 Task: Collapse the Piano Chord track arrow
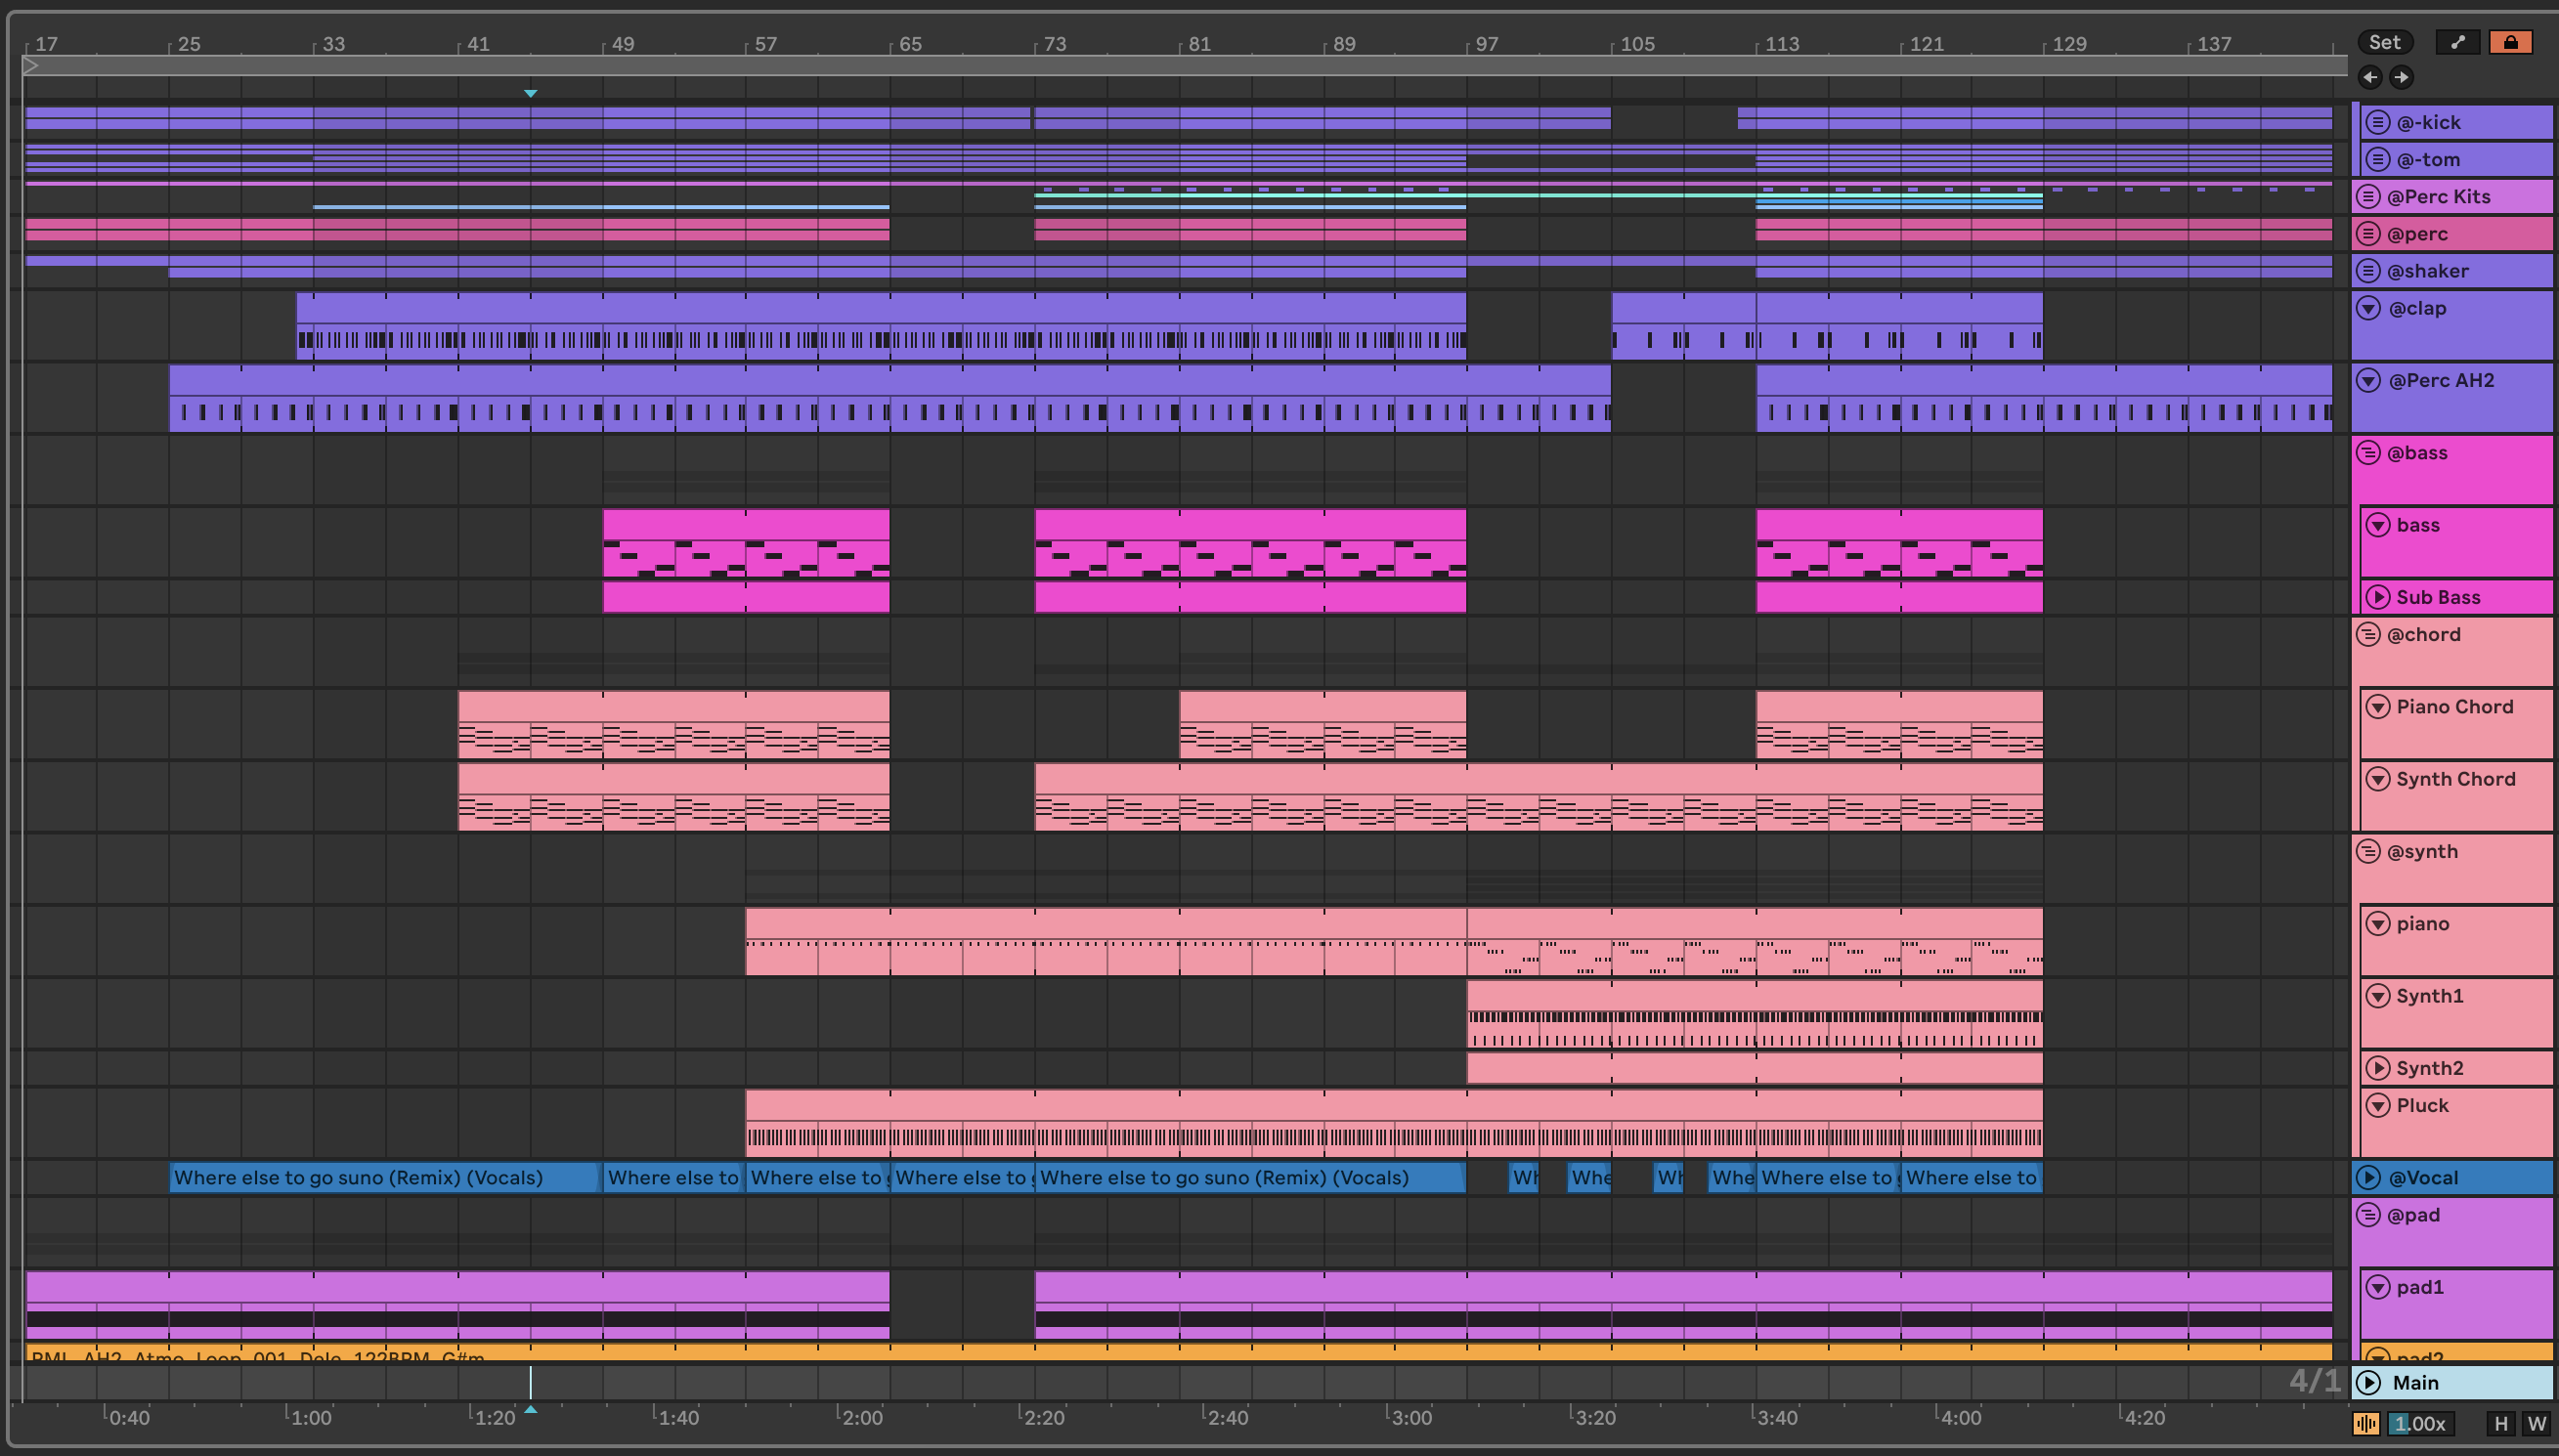coord(2378,707)
